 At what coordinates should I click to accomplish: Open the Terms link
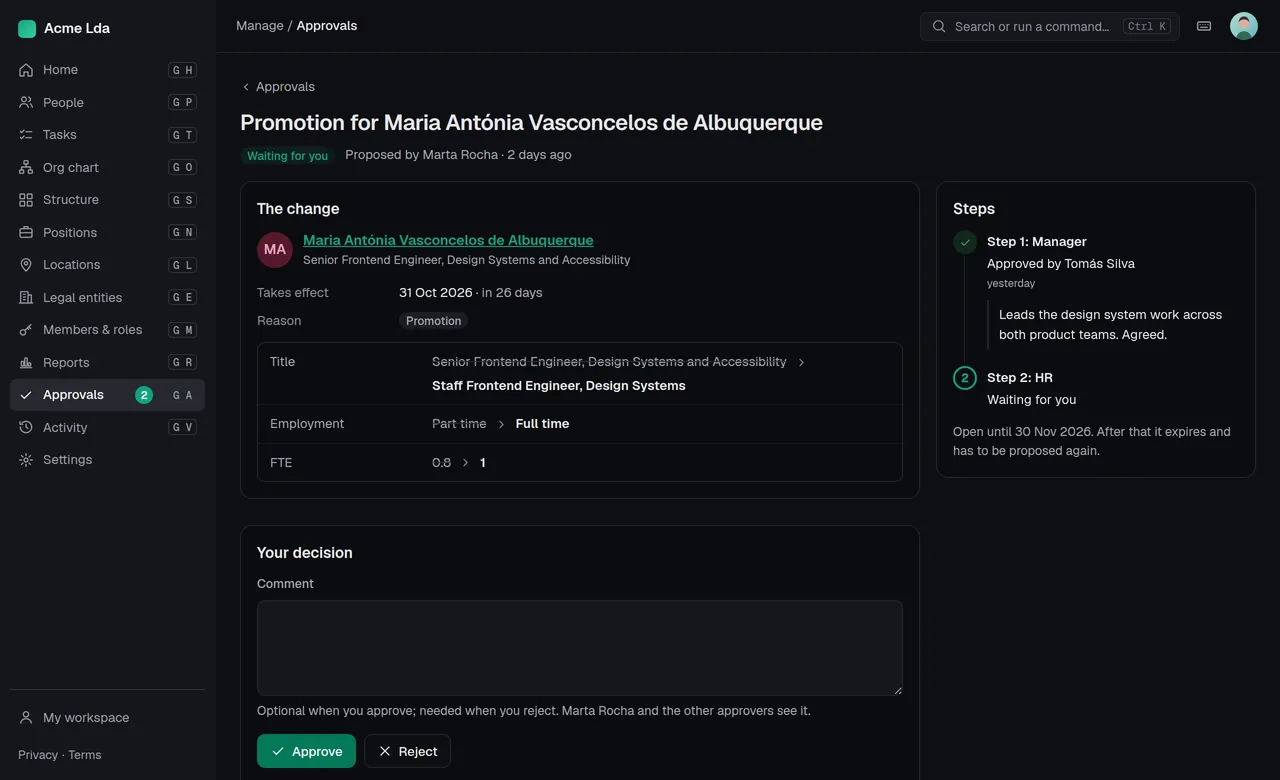[x=85, y=755]
